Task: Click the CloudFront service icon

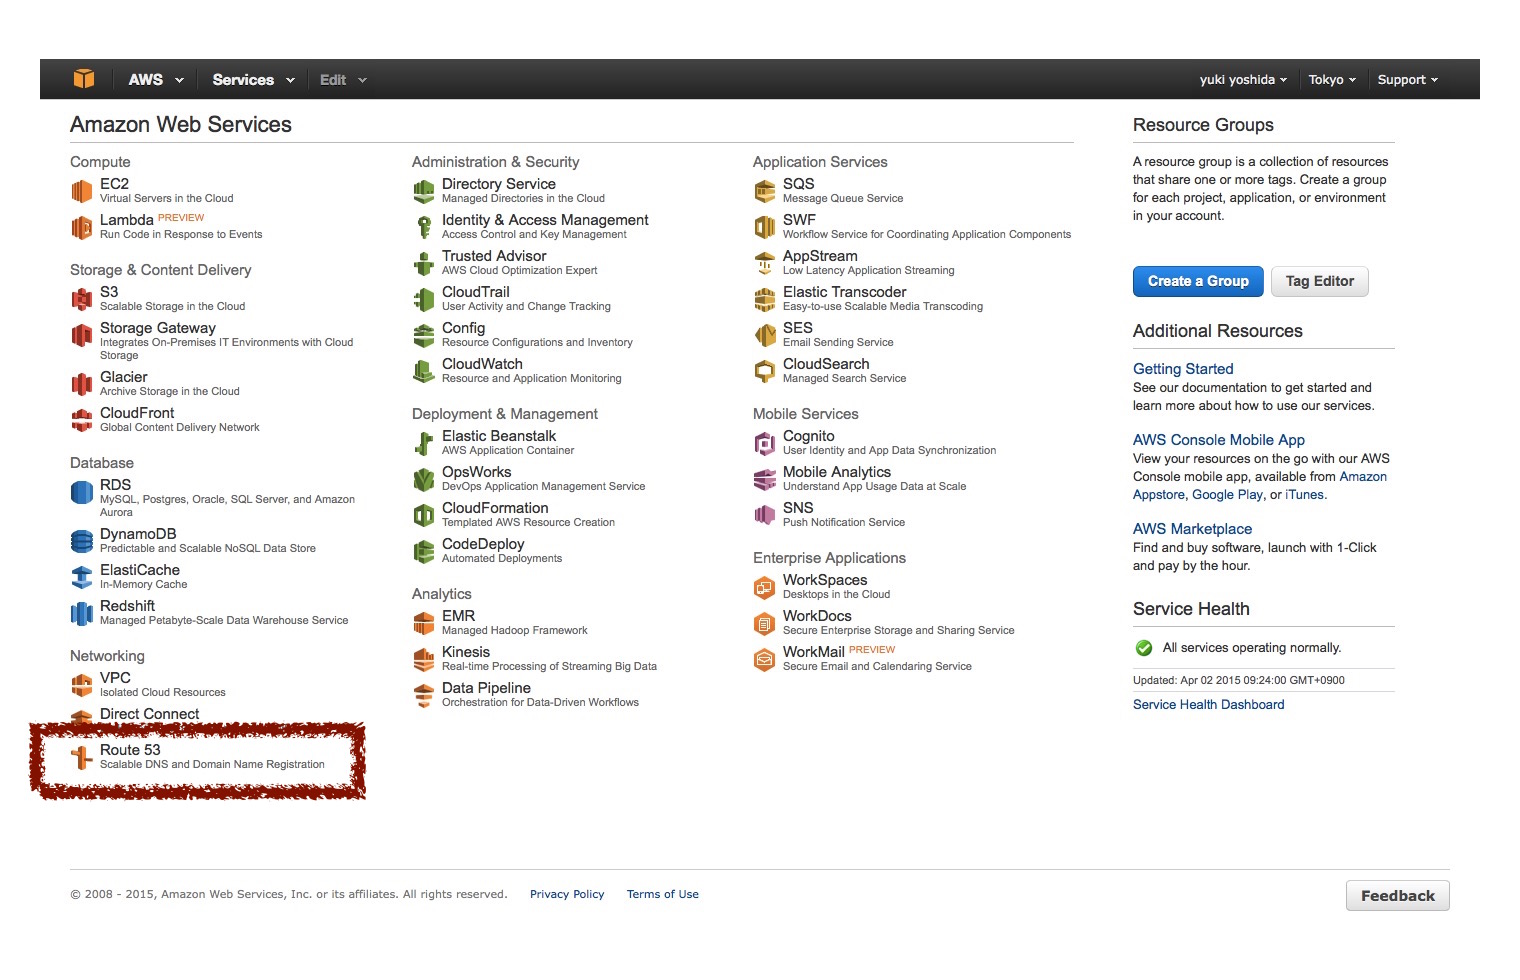Action: [82, 420]
